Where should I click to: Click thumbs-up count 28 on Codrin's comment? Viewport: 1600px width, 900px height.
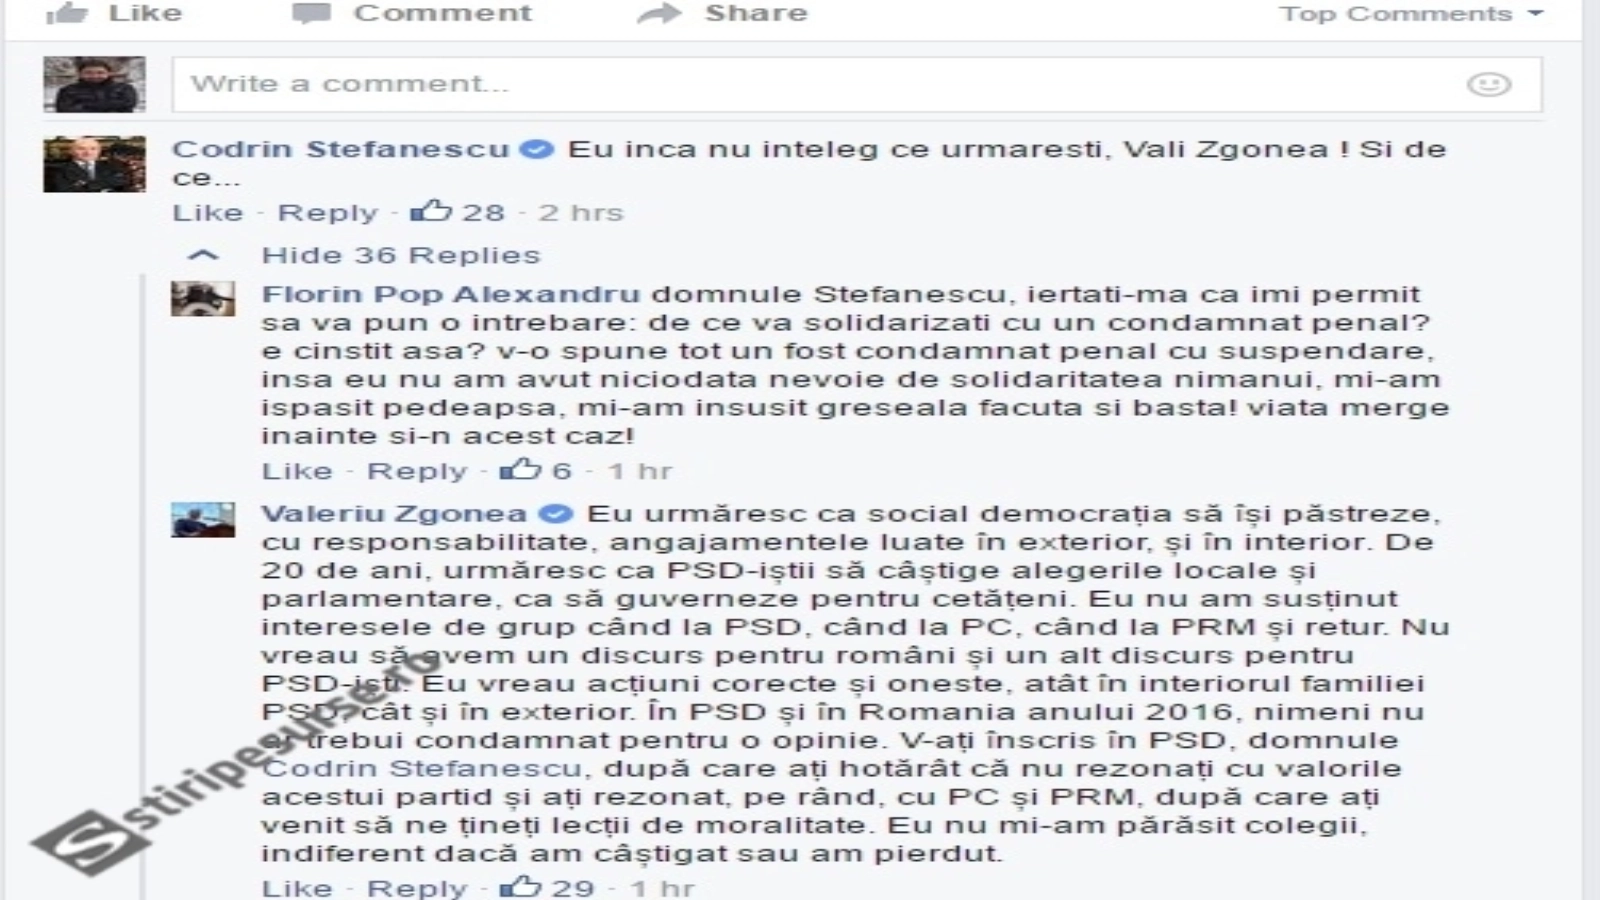(458, 212)
